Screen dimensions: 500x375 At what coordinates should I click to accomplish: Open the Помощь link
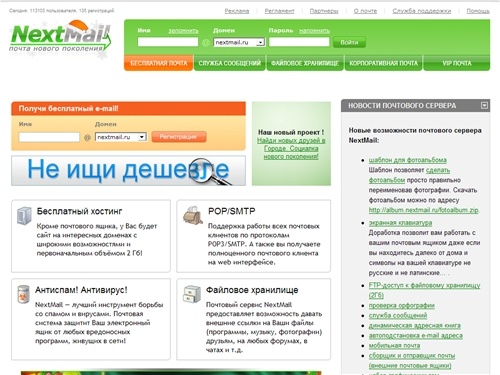tap(478, 11)
